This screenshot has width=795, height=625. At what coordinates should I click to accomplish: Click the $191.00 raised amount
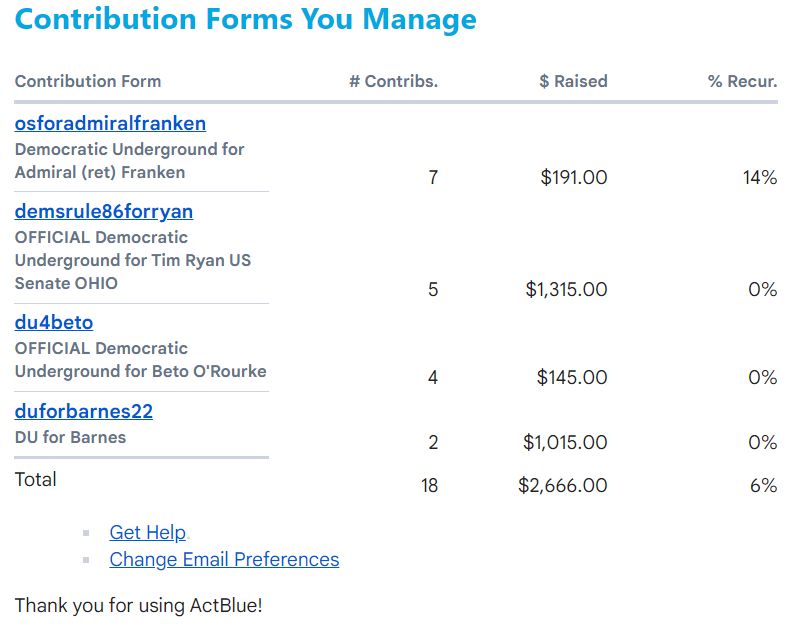coord(573,178)
